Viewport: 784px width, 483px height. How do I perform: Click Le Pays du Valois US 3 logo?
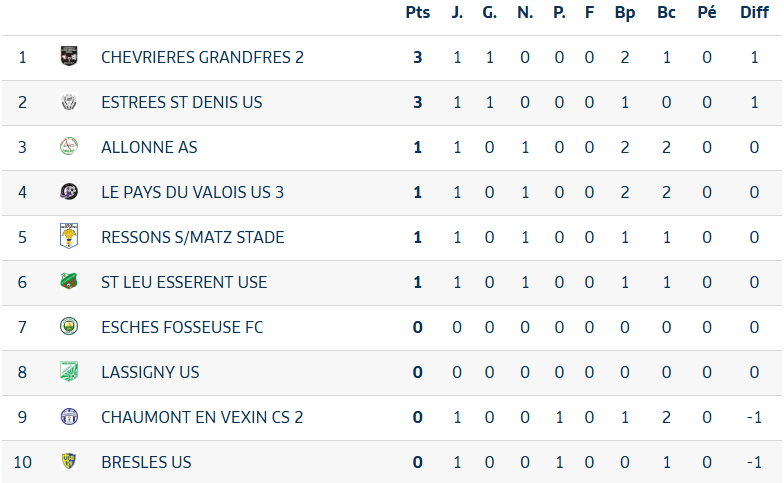pos(69,192)
